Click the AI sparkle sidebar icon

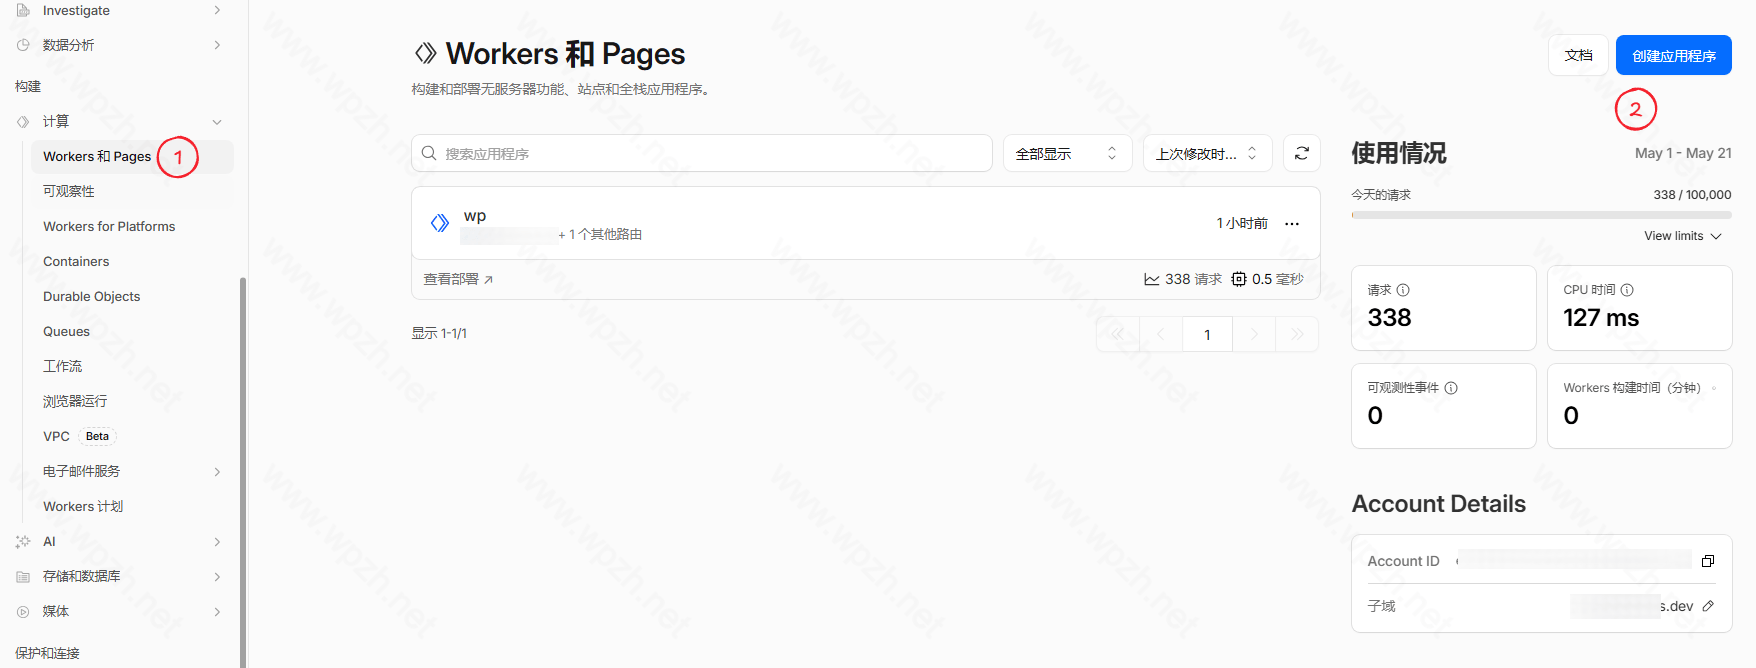tap(23, 542)
